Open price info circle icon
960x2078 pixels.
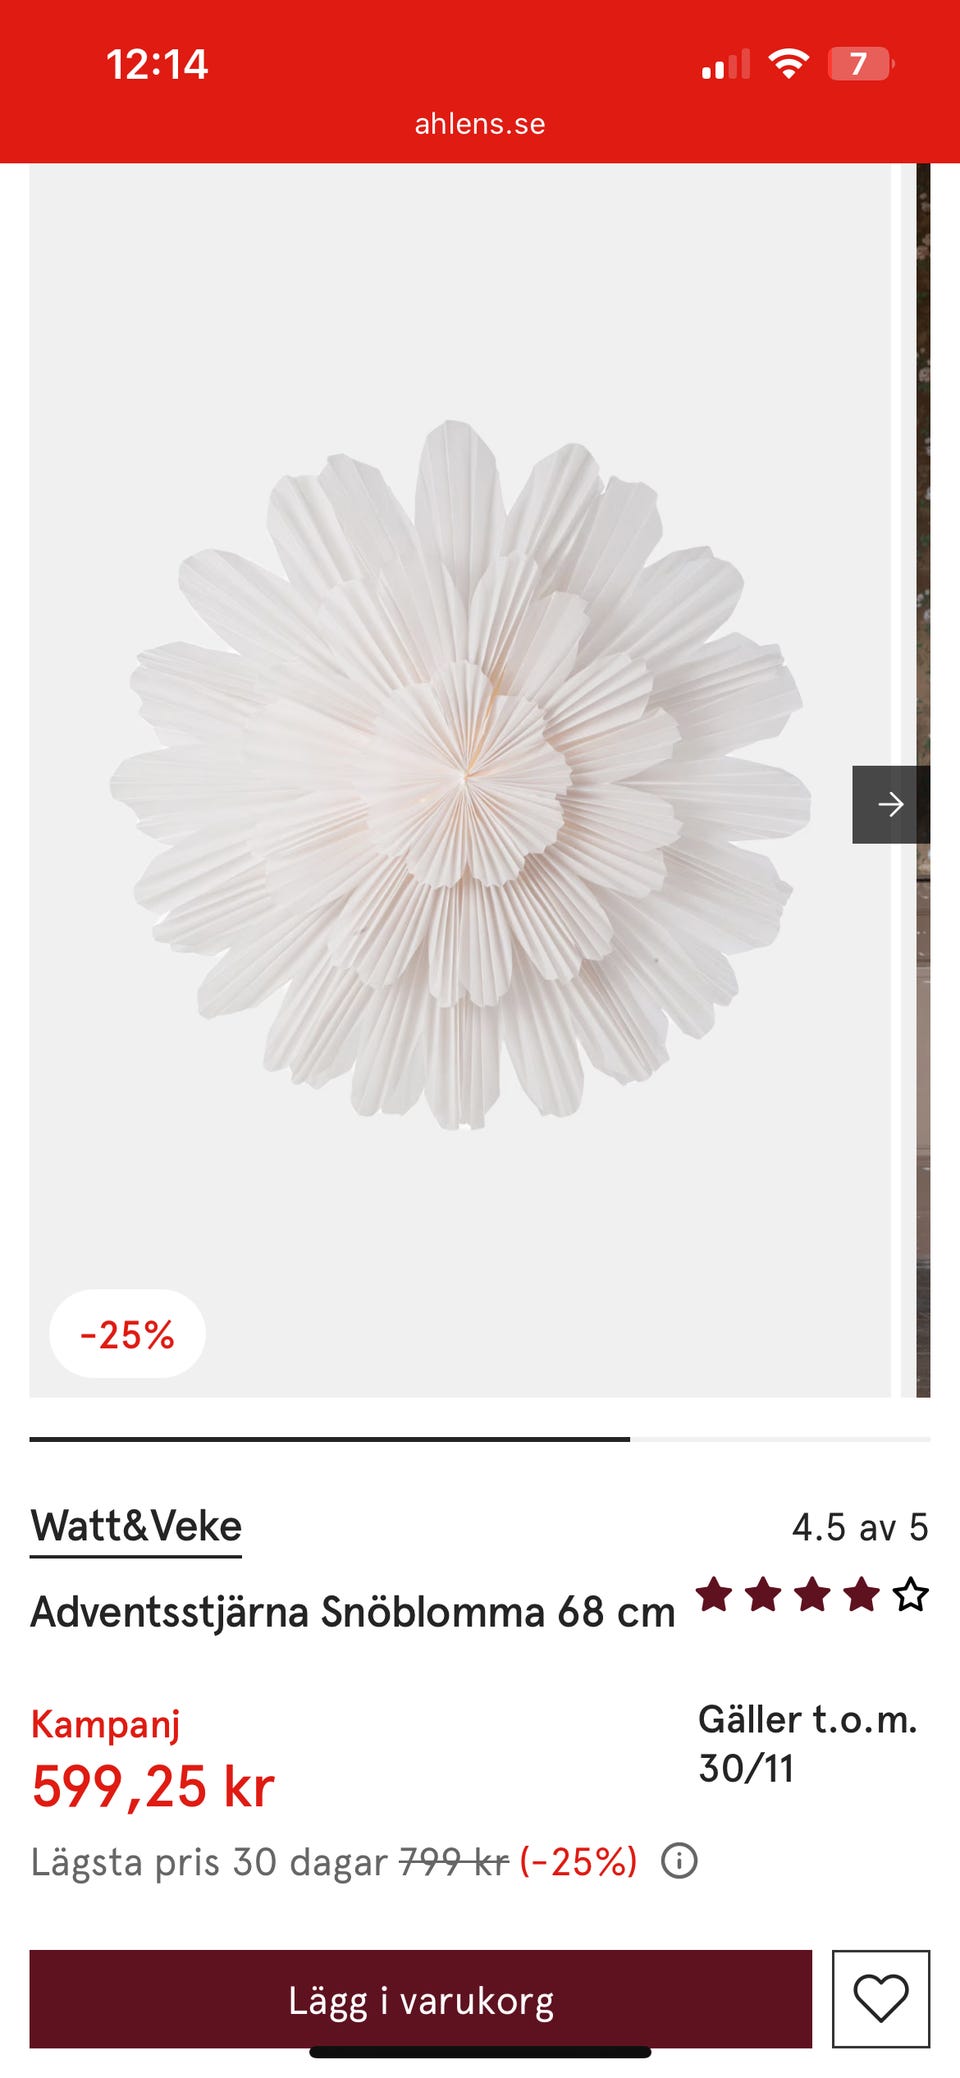tap(679, 1861)
